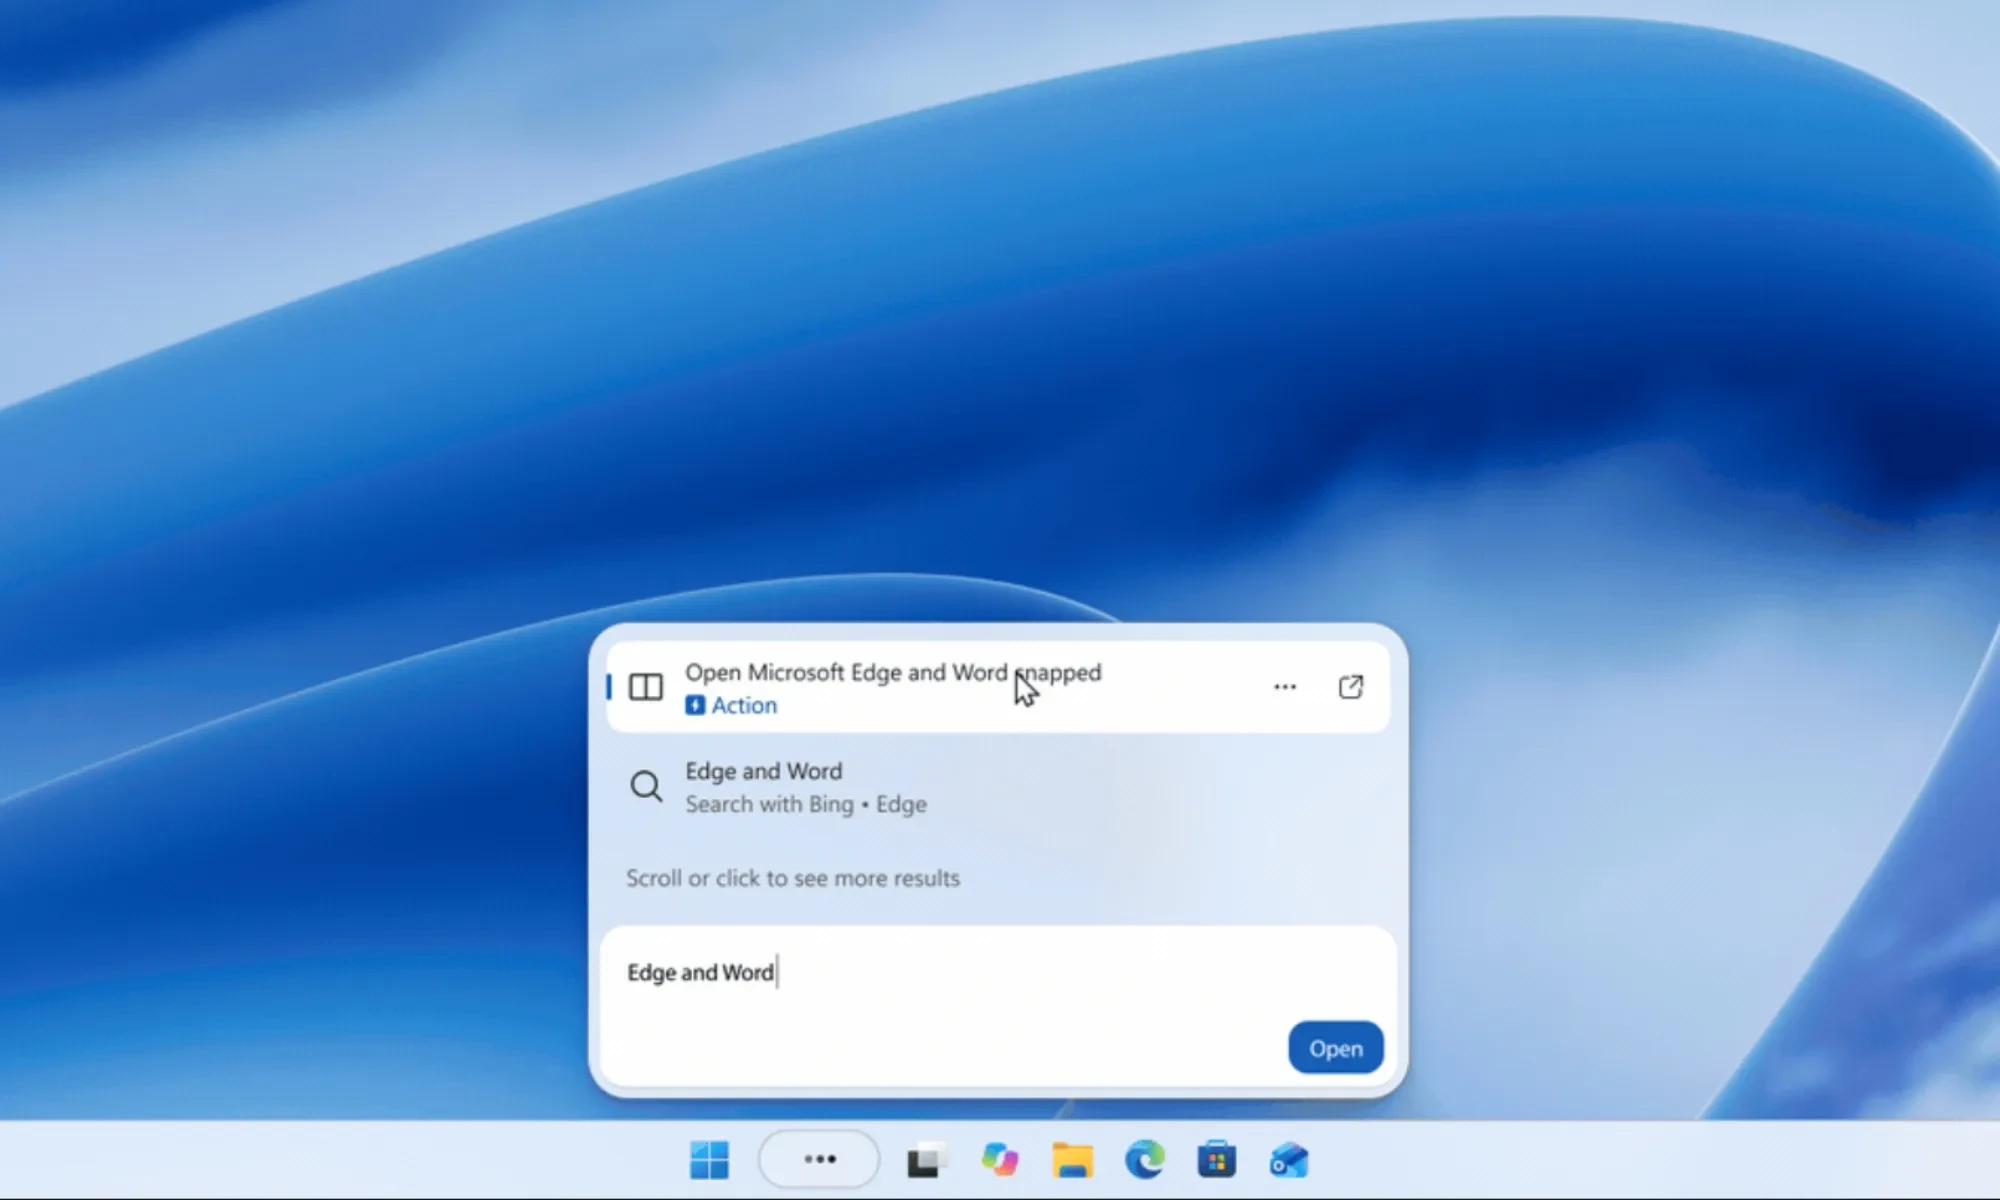Click the open-in-new-window icon on action result
The image size is (2000, 1200).
coord(1351,687)
